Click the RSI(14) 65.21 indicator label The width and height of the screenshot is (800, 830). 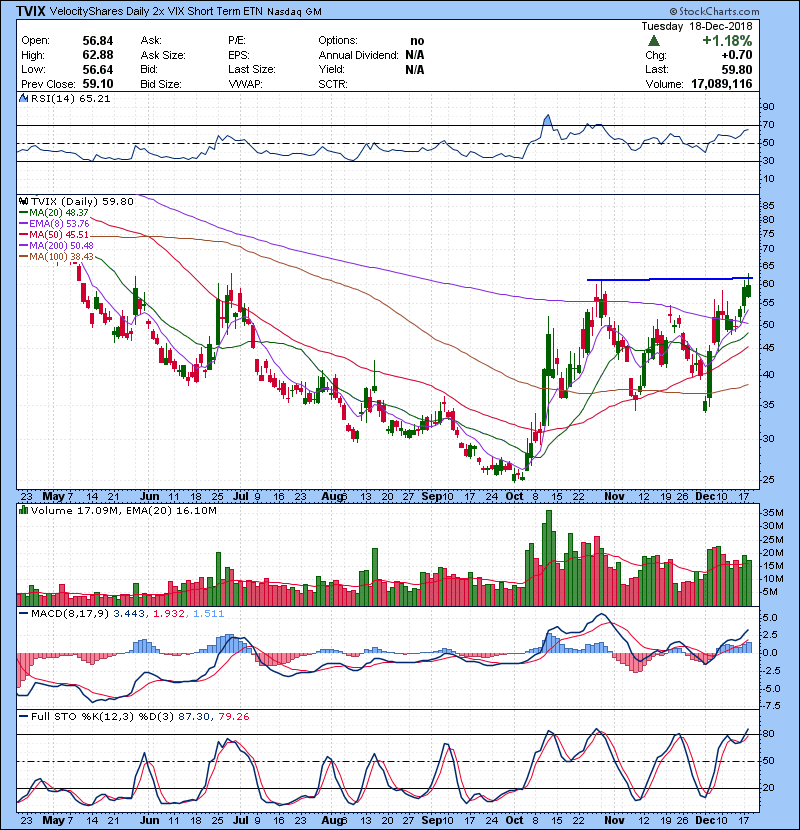(70, 98)
